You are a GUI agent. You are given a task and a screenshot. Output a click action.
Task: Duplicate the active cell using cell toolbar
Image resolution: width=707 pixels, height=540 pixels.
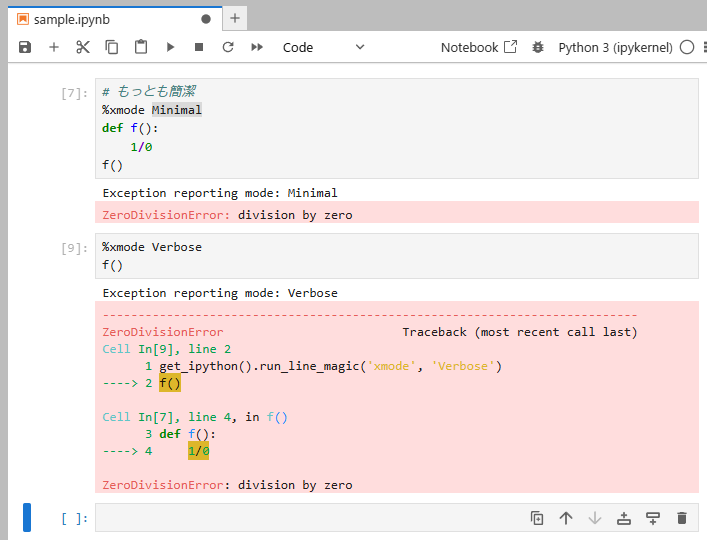tap(537, 518)
